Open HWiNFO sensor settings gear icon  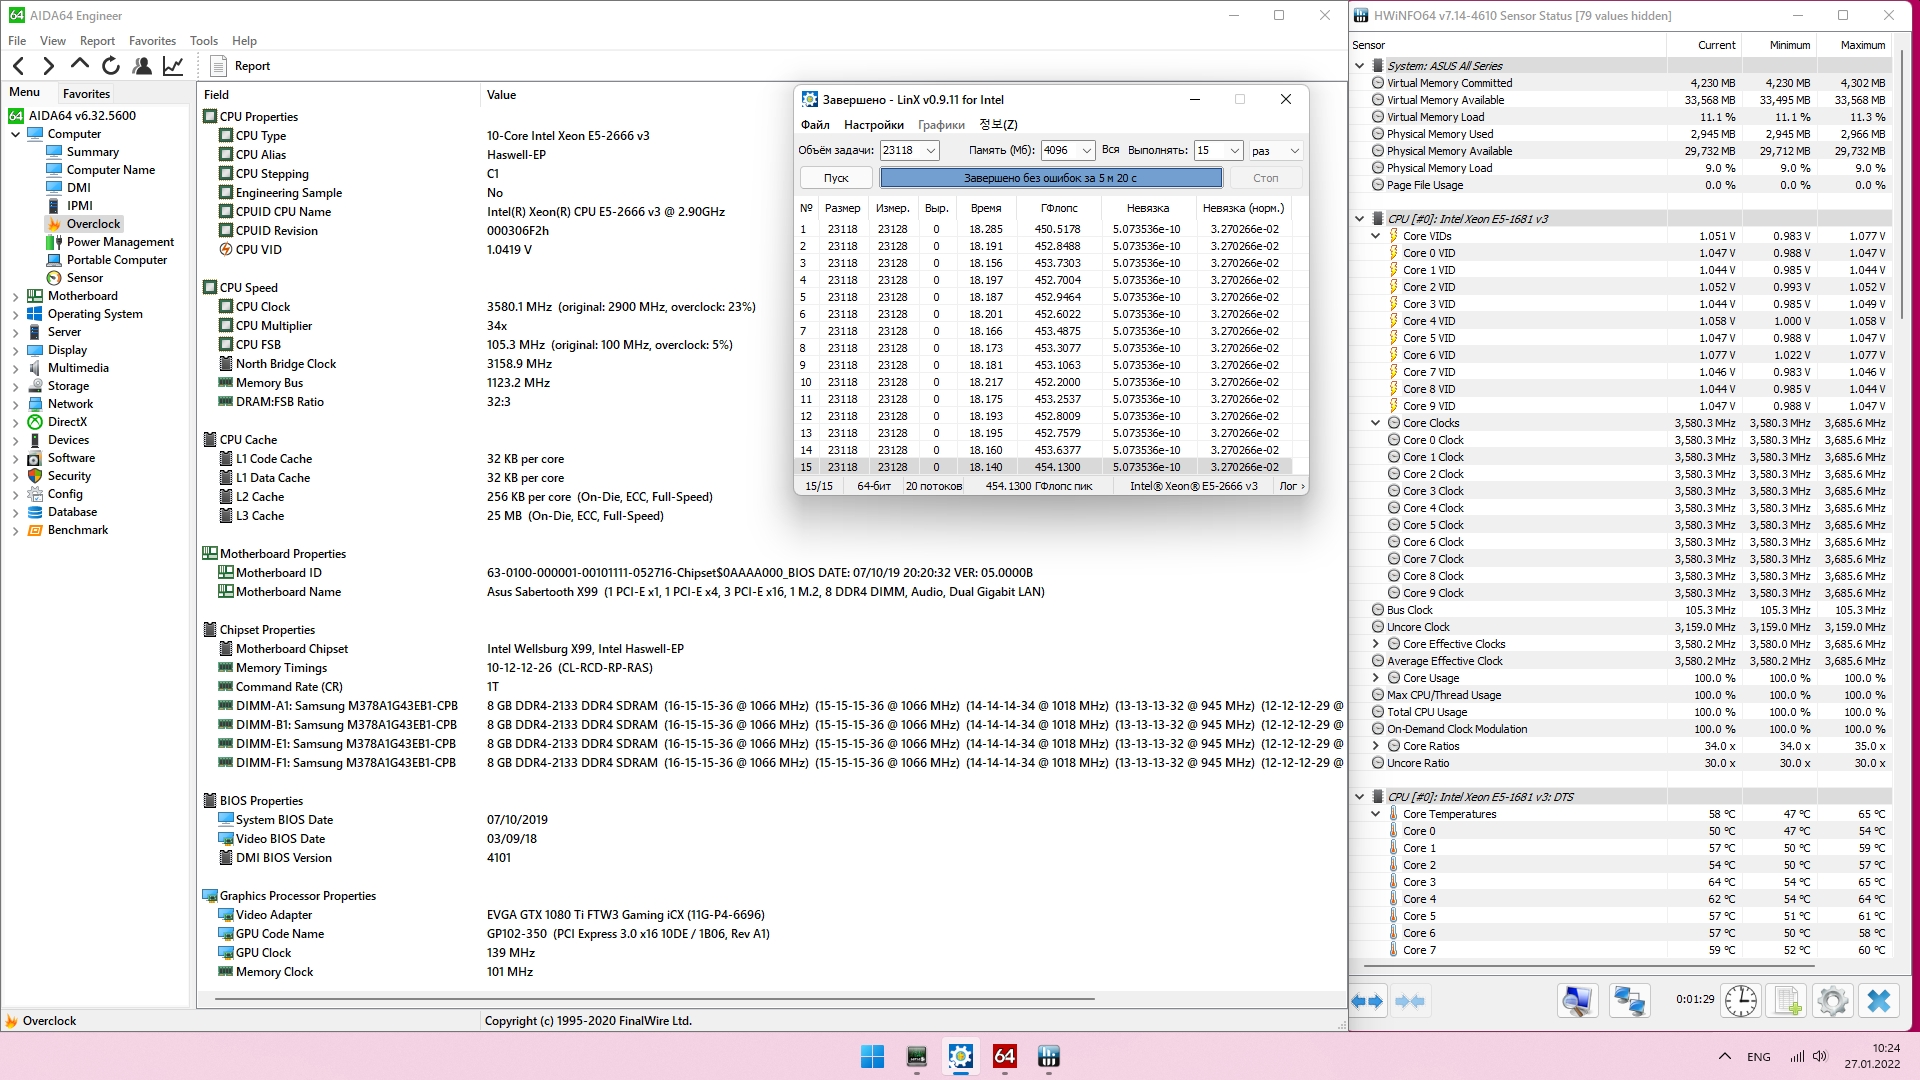click(1832, 1001)
